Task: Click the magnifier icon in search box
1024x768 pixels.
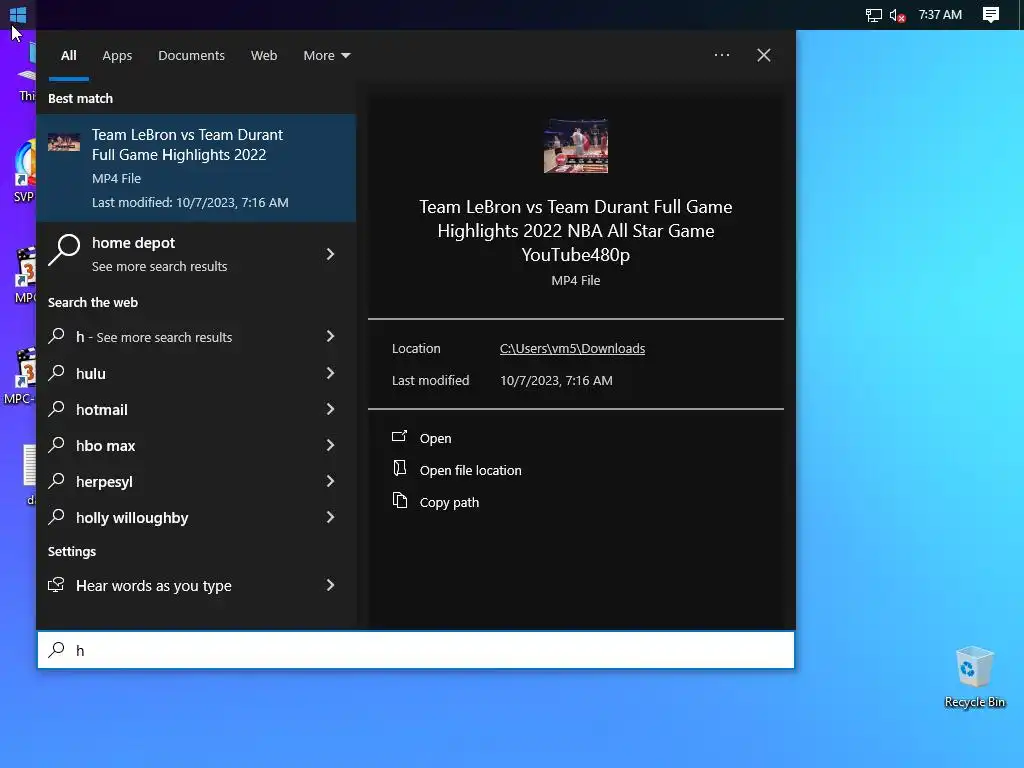Action: [57, 649]
